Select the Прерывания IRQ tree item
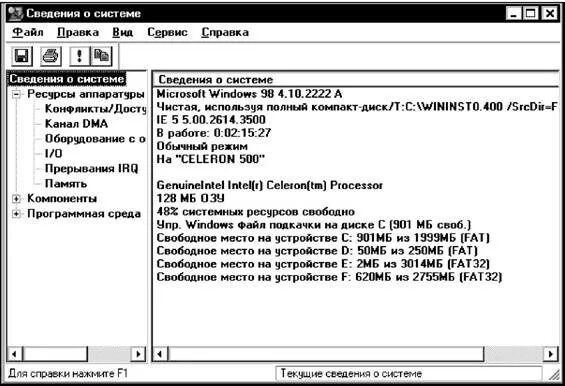 92,169
